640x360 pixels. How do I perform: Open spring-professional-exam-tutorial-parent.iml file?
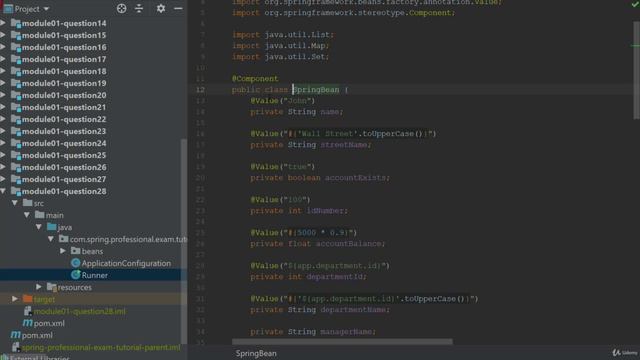pyautogui.click(x=101, y=347)
